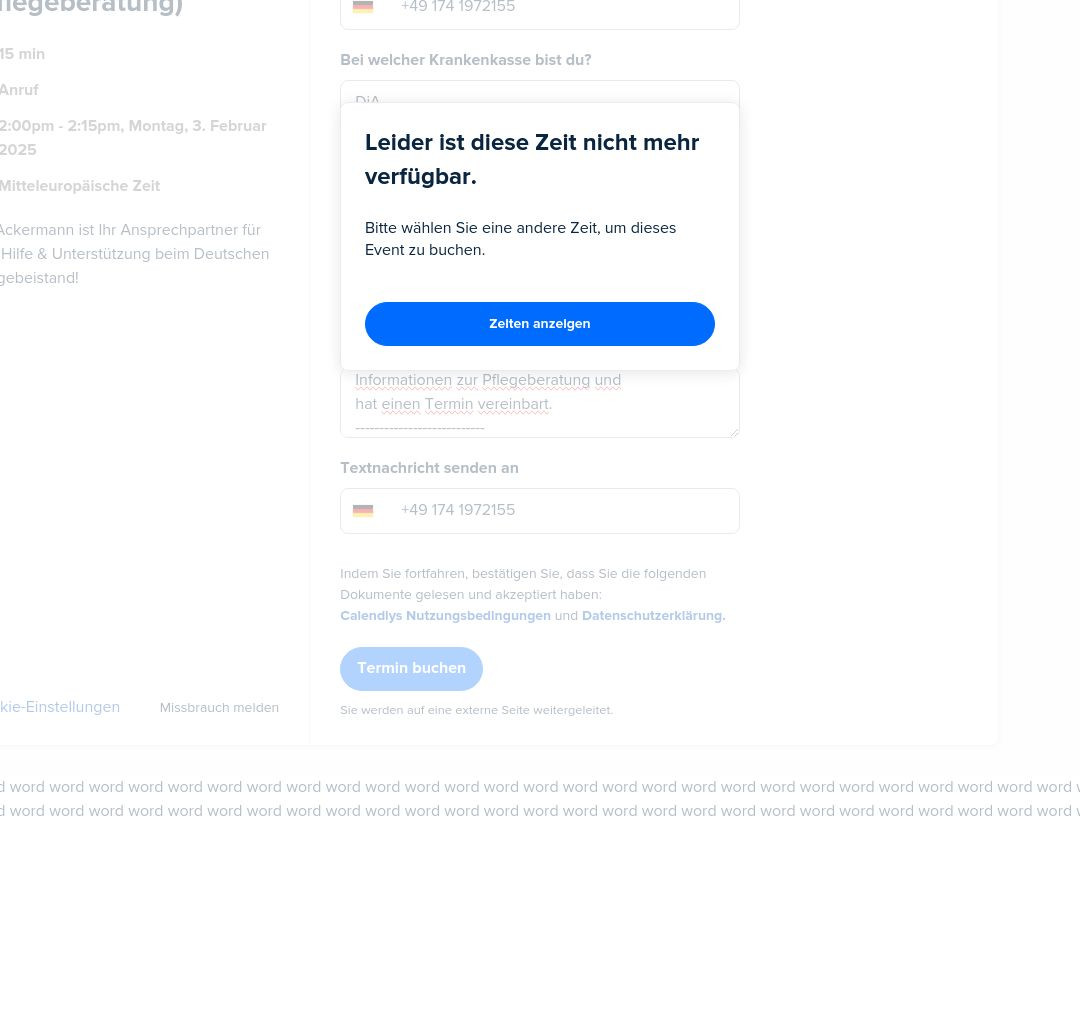Click Missbrauch melden link
Screen dimensions: 1080x1024
(x=219, y=707)
